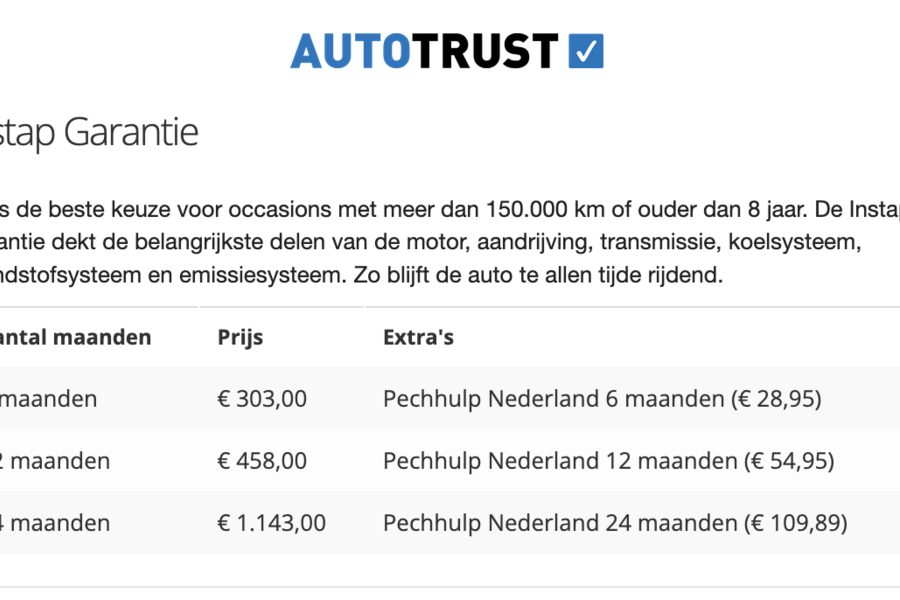Click the € 1.143,00 price cell
This screenshot has height=600, width=900.
pyautogui.click(x=271, y=522)
